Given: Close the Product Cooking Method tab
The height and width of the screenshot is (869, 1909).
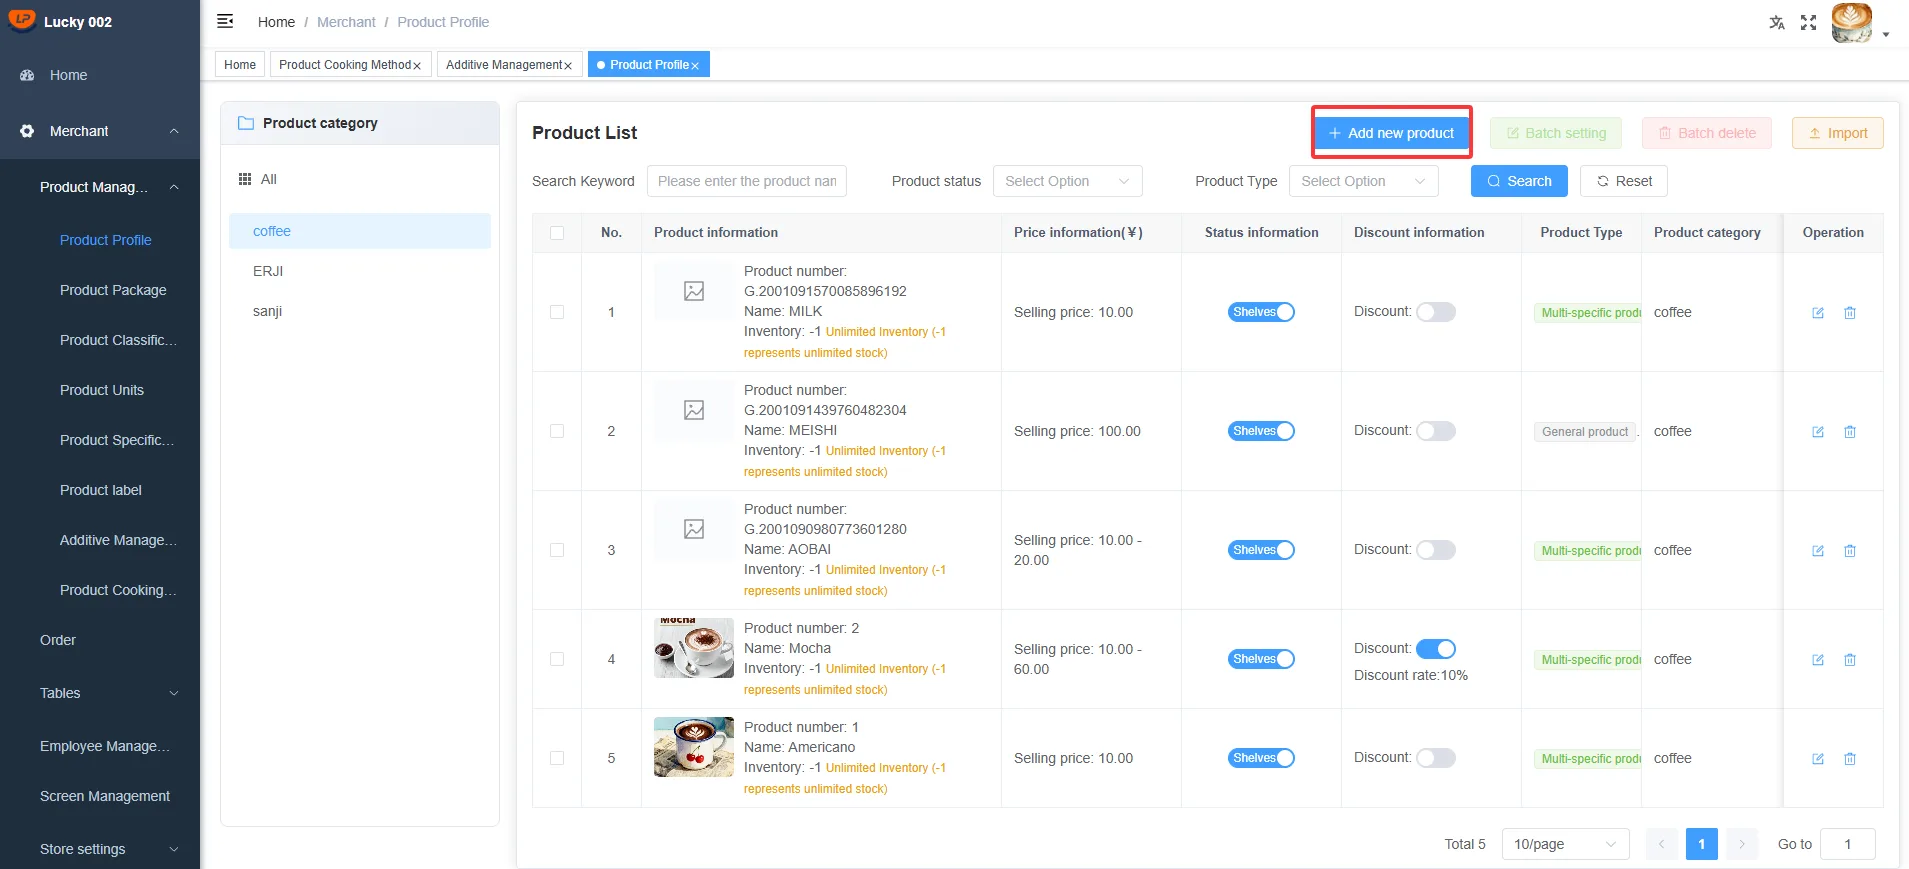Looking at the screenshot, I should click(417, 66).
